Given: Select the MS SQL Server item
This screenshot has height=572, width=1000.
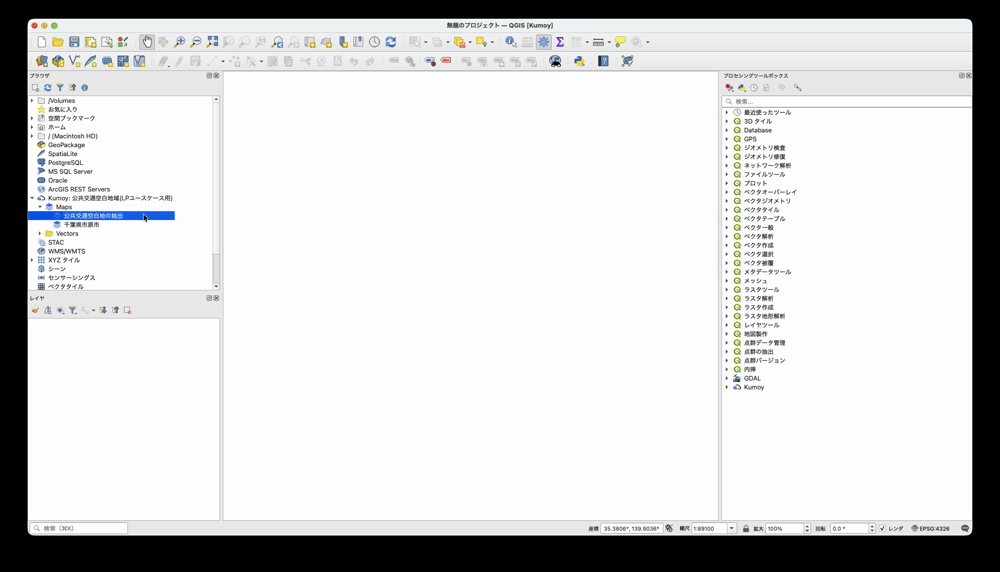Looking at the screenshot, I should point(70,172).
